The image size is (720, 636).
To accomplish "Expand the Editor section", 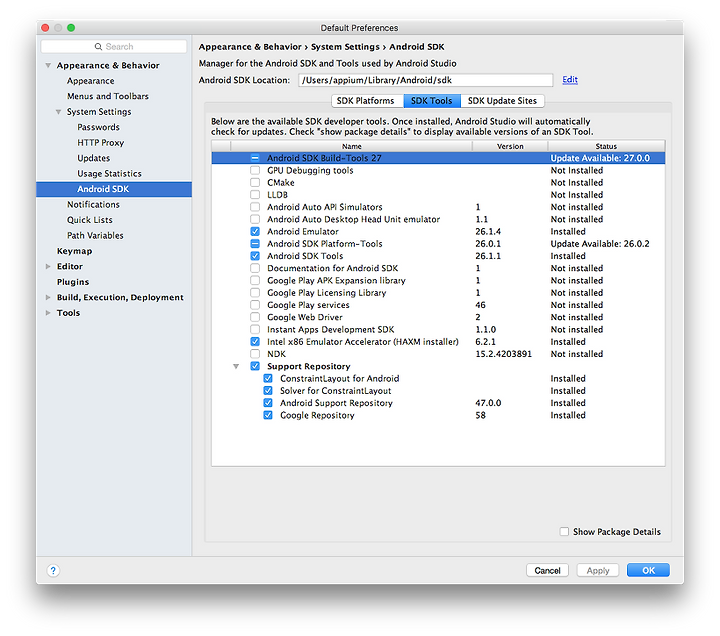I will pyautogui.click(x=48, y=266).
